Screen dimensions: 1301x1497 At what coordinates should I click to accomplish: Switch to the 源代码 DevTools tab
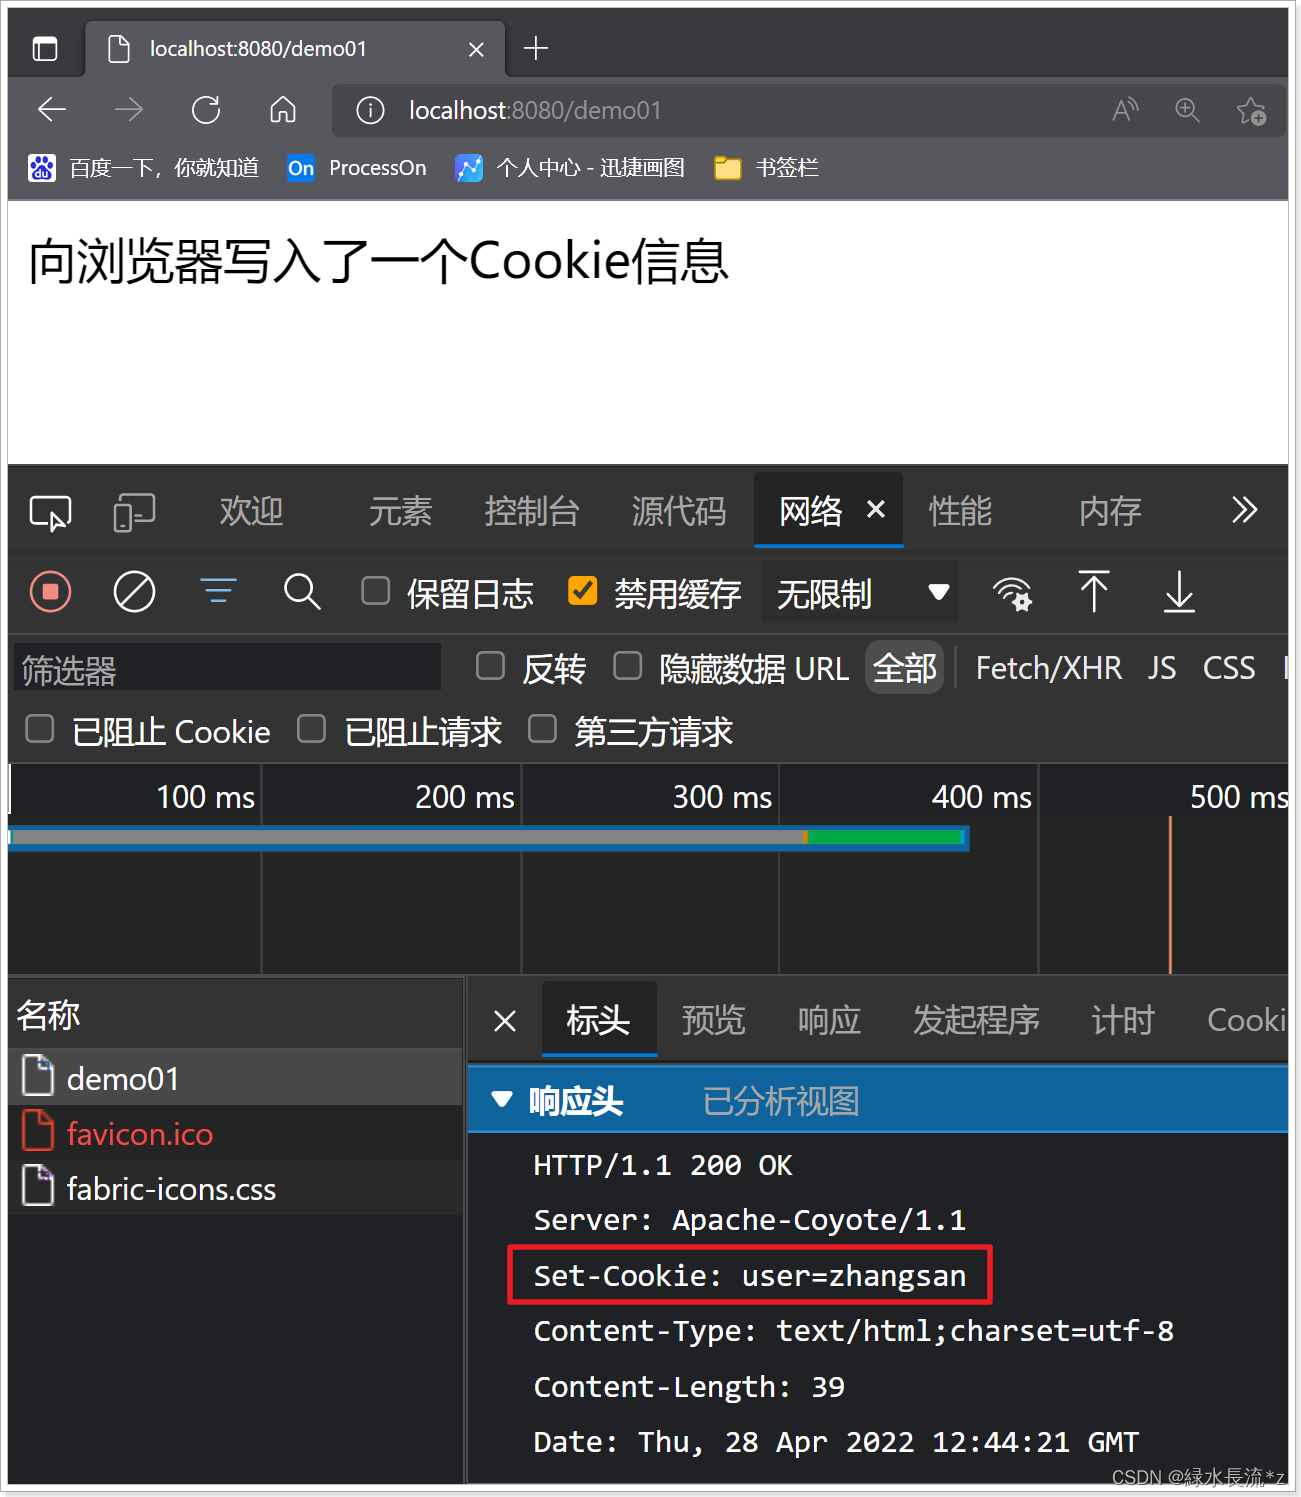tap(679, 512)
